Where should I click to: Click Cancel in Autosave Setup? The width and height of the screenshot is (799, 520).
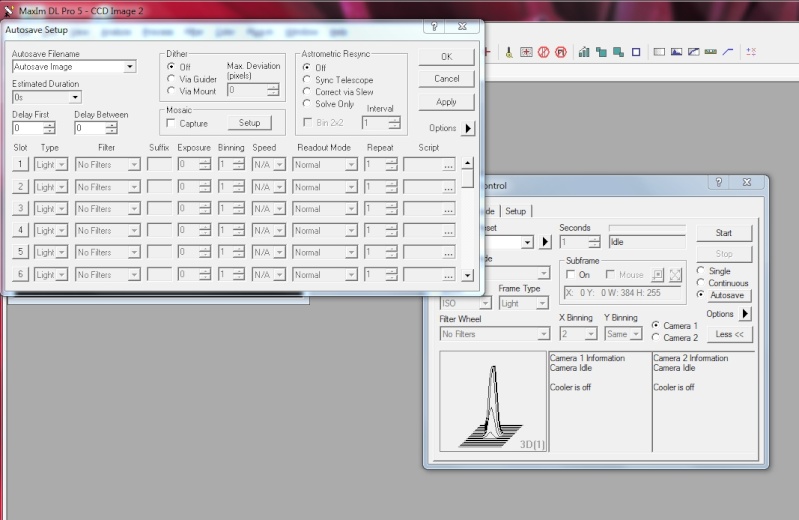click(446, 79)
